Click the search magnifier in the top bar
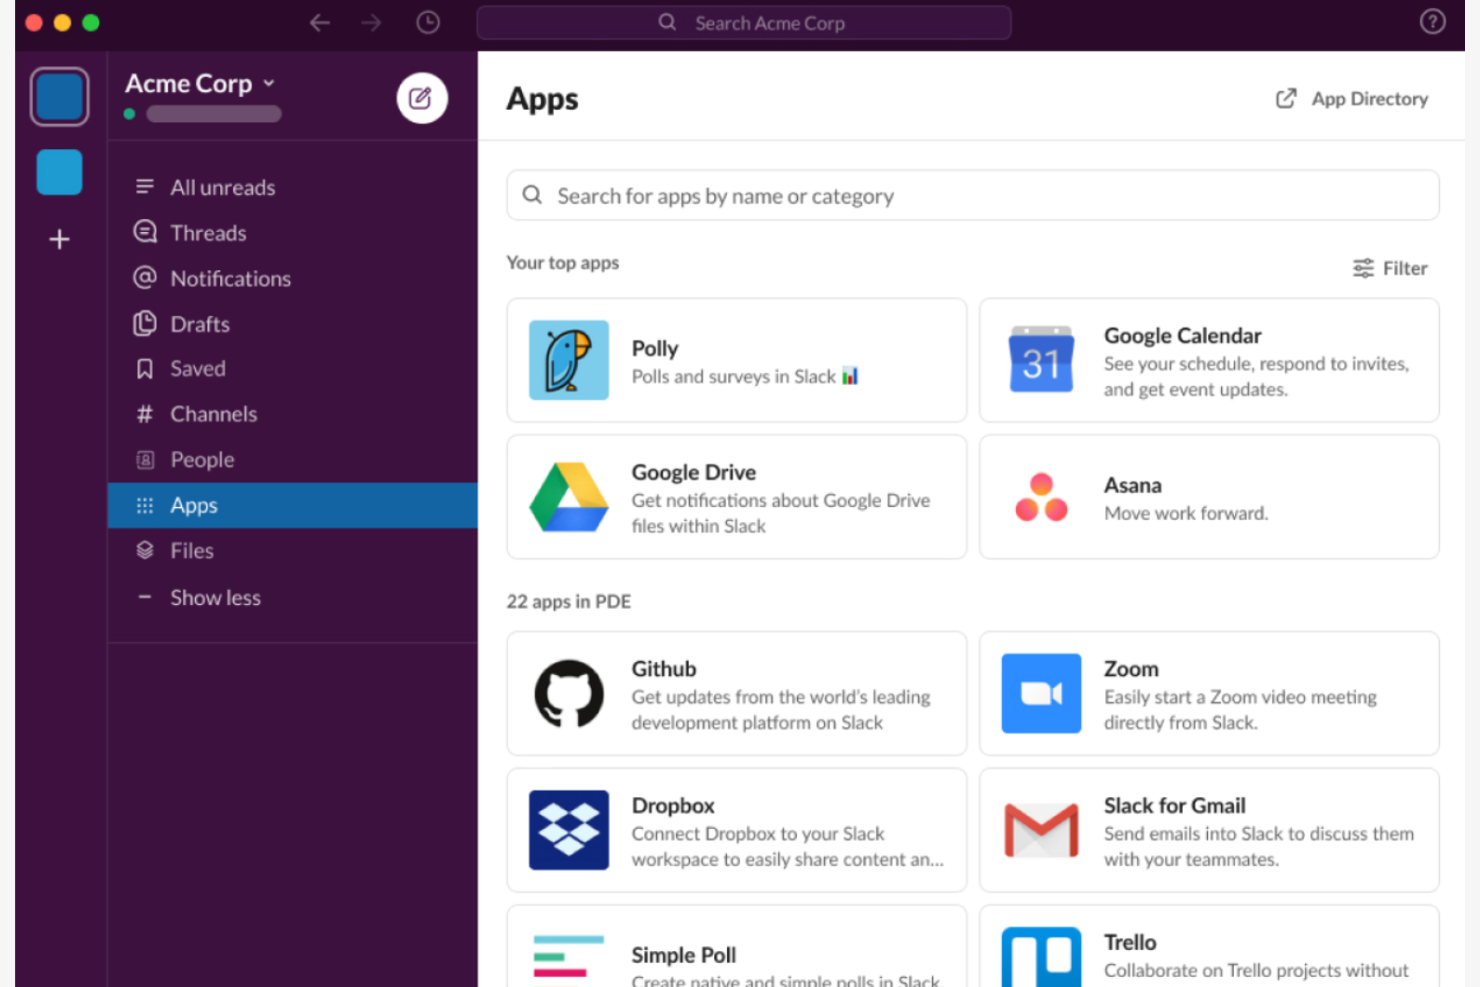Screen dimensions: 1480x987 667,22
